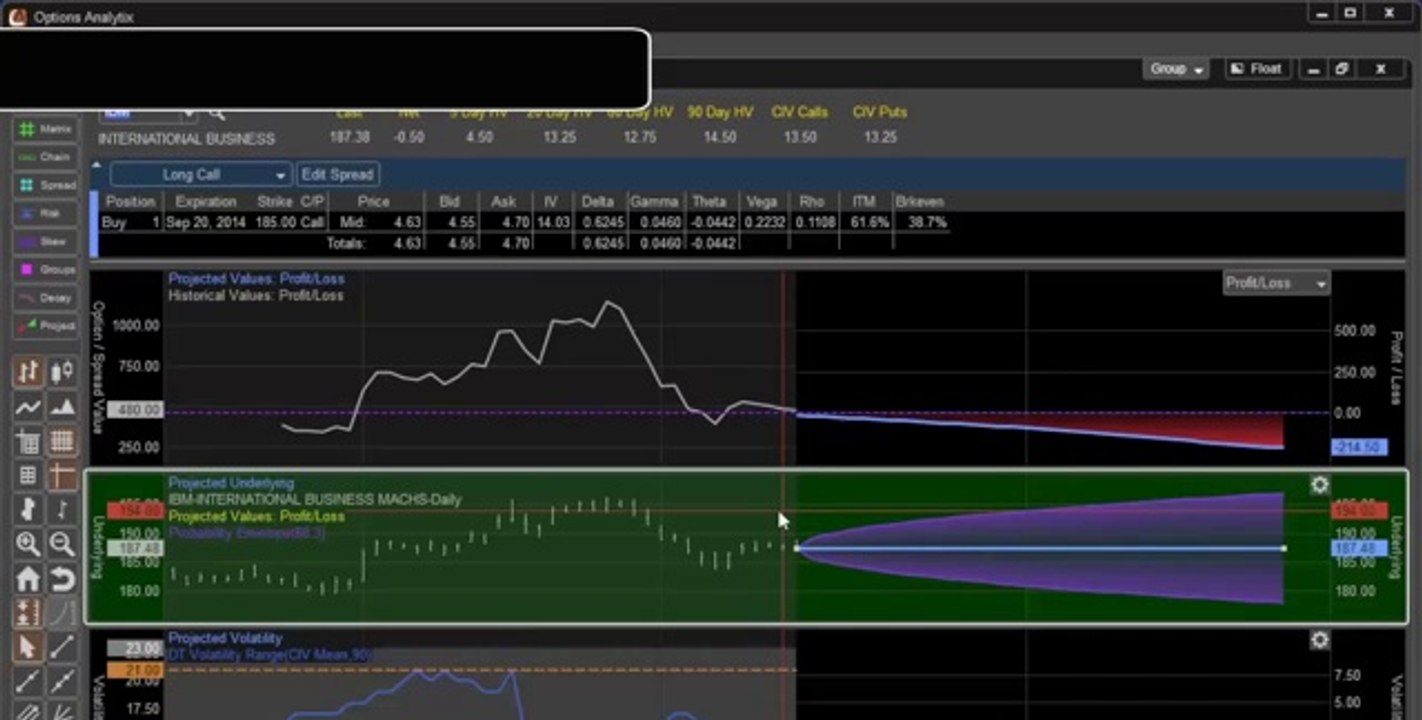
Task: Open the Skew view from the sidebar
Action: click(44, 241)
